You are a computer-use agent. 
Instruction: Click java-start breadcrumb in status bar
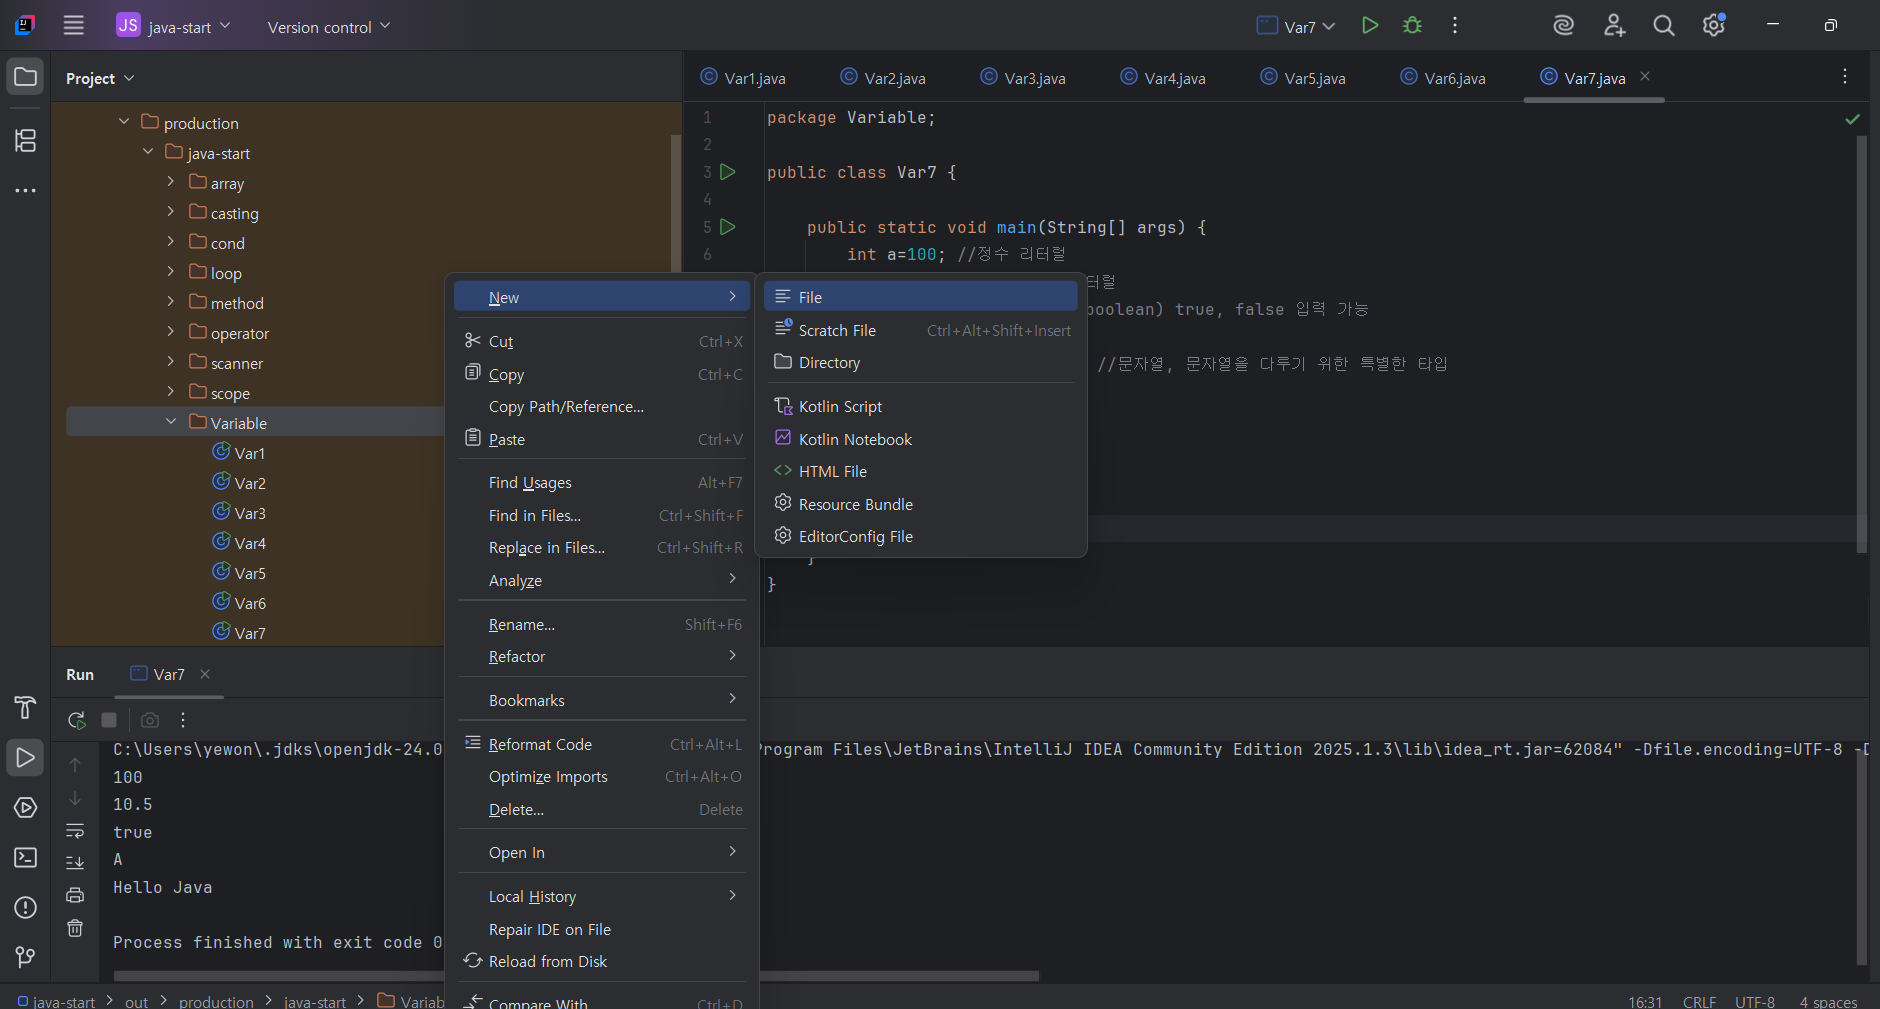point(57,1001)
